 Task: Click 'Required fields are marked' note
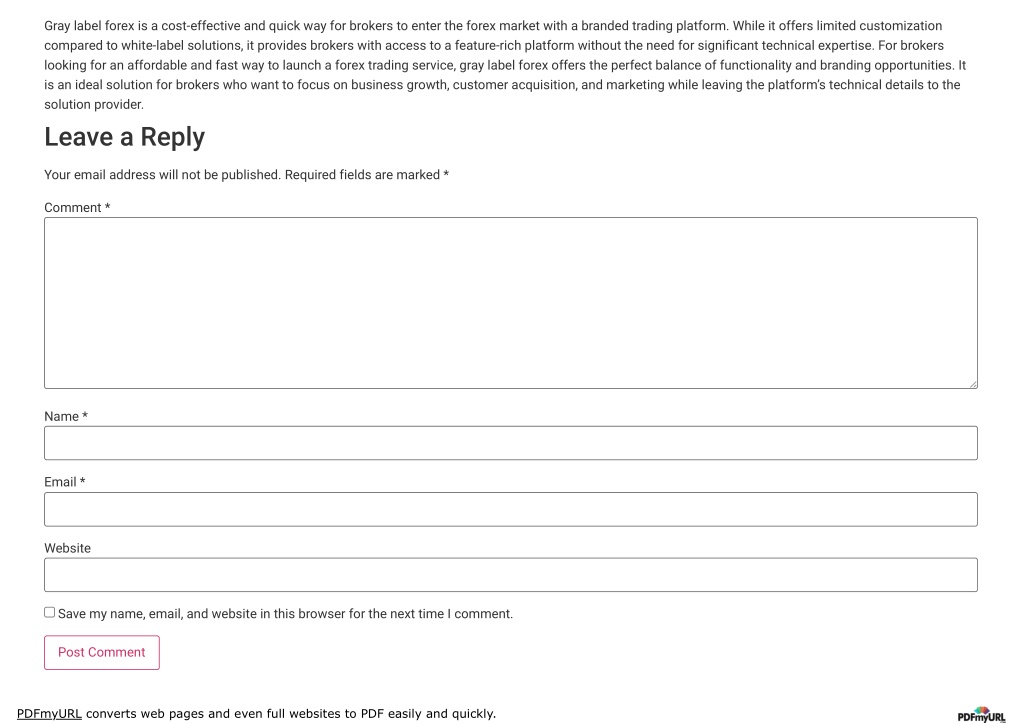coord(362,175)
